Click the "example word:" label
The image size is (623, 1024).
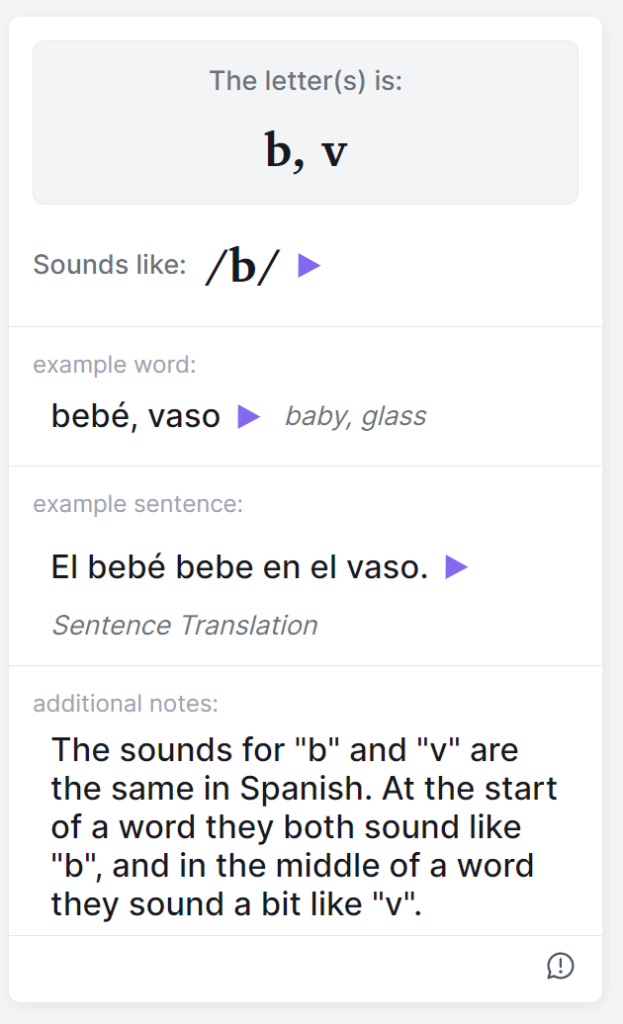coord(114,365)
